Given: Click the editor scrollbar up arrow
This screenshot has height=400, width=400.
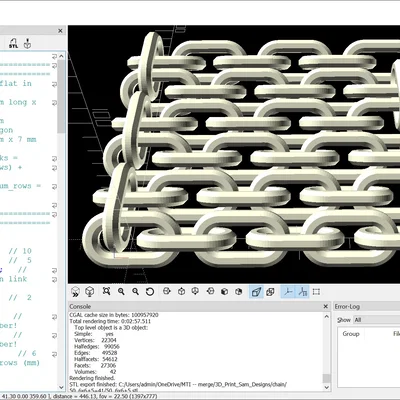Looking at the screenshot, I should click(x=61, y=56).
